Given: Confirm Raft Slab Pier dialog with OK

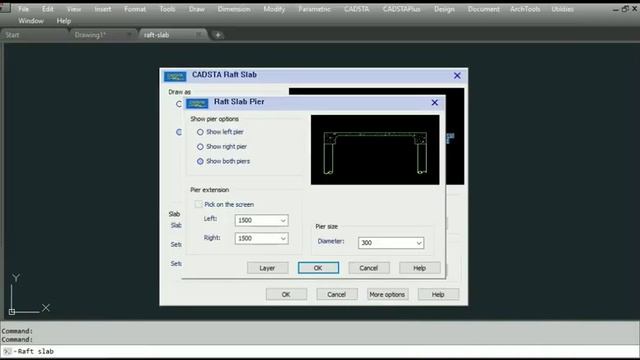Looking at the screenshot, I should click(x=318, y=268).
